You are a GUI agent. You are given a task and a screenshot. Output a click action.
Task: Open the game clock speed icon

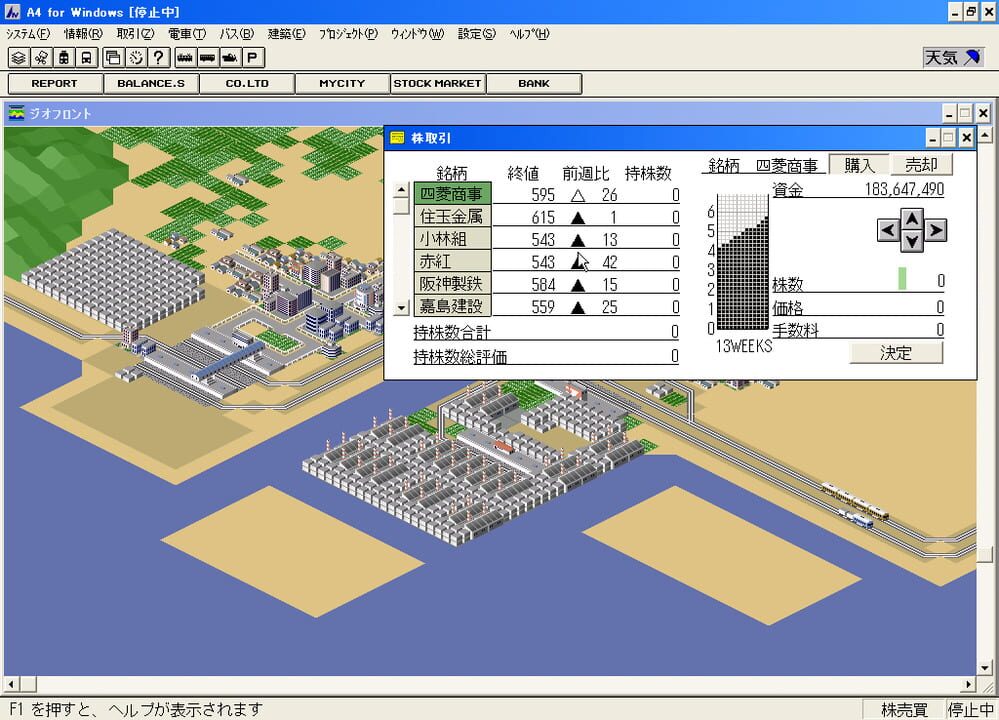click(x=135, y=57)
